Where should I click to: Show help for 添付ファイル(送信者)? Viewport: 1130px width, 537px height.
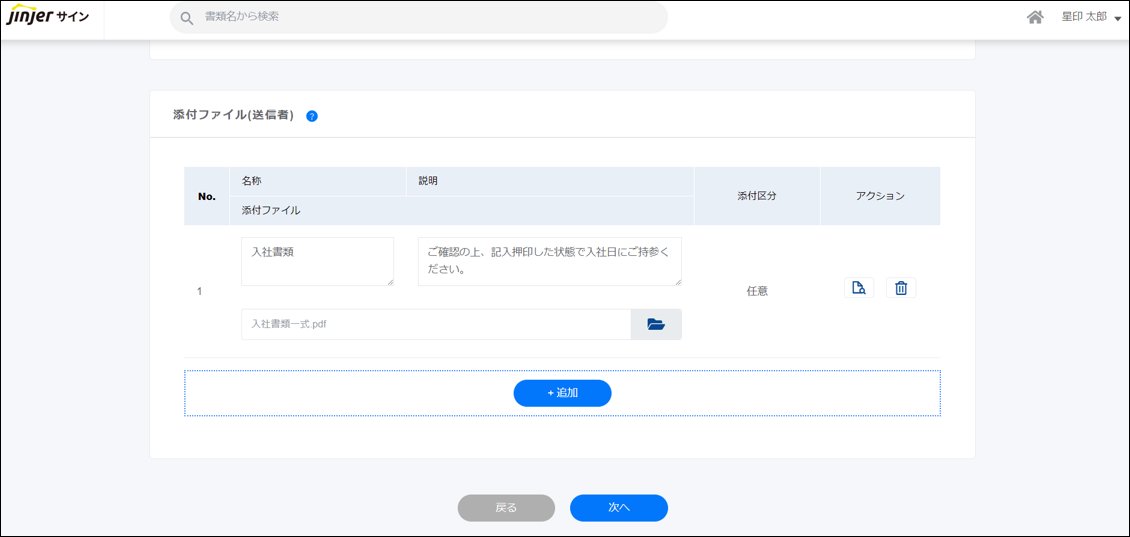[x=312, y=116]
